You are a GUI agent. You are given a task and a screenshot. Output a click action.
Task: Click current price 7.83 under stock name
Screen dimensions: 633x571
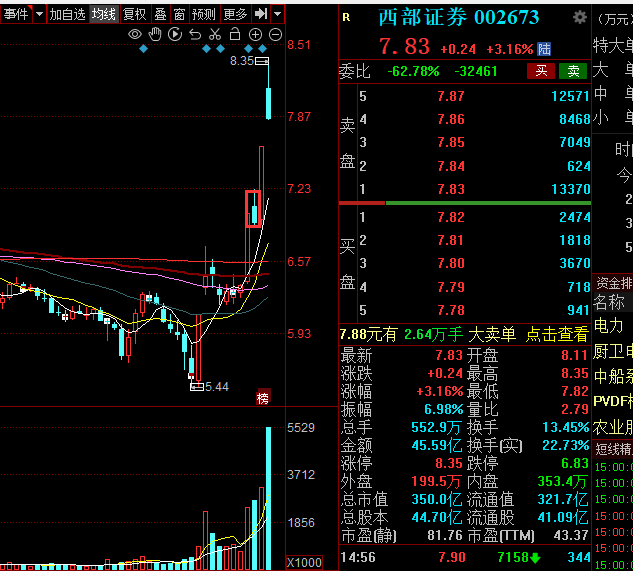pos(404,46)
